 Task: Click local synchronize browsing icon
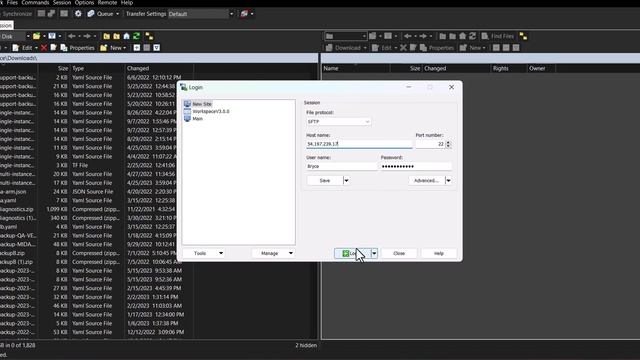(149, 36)
